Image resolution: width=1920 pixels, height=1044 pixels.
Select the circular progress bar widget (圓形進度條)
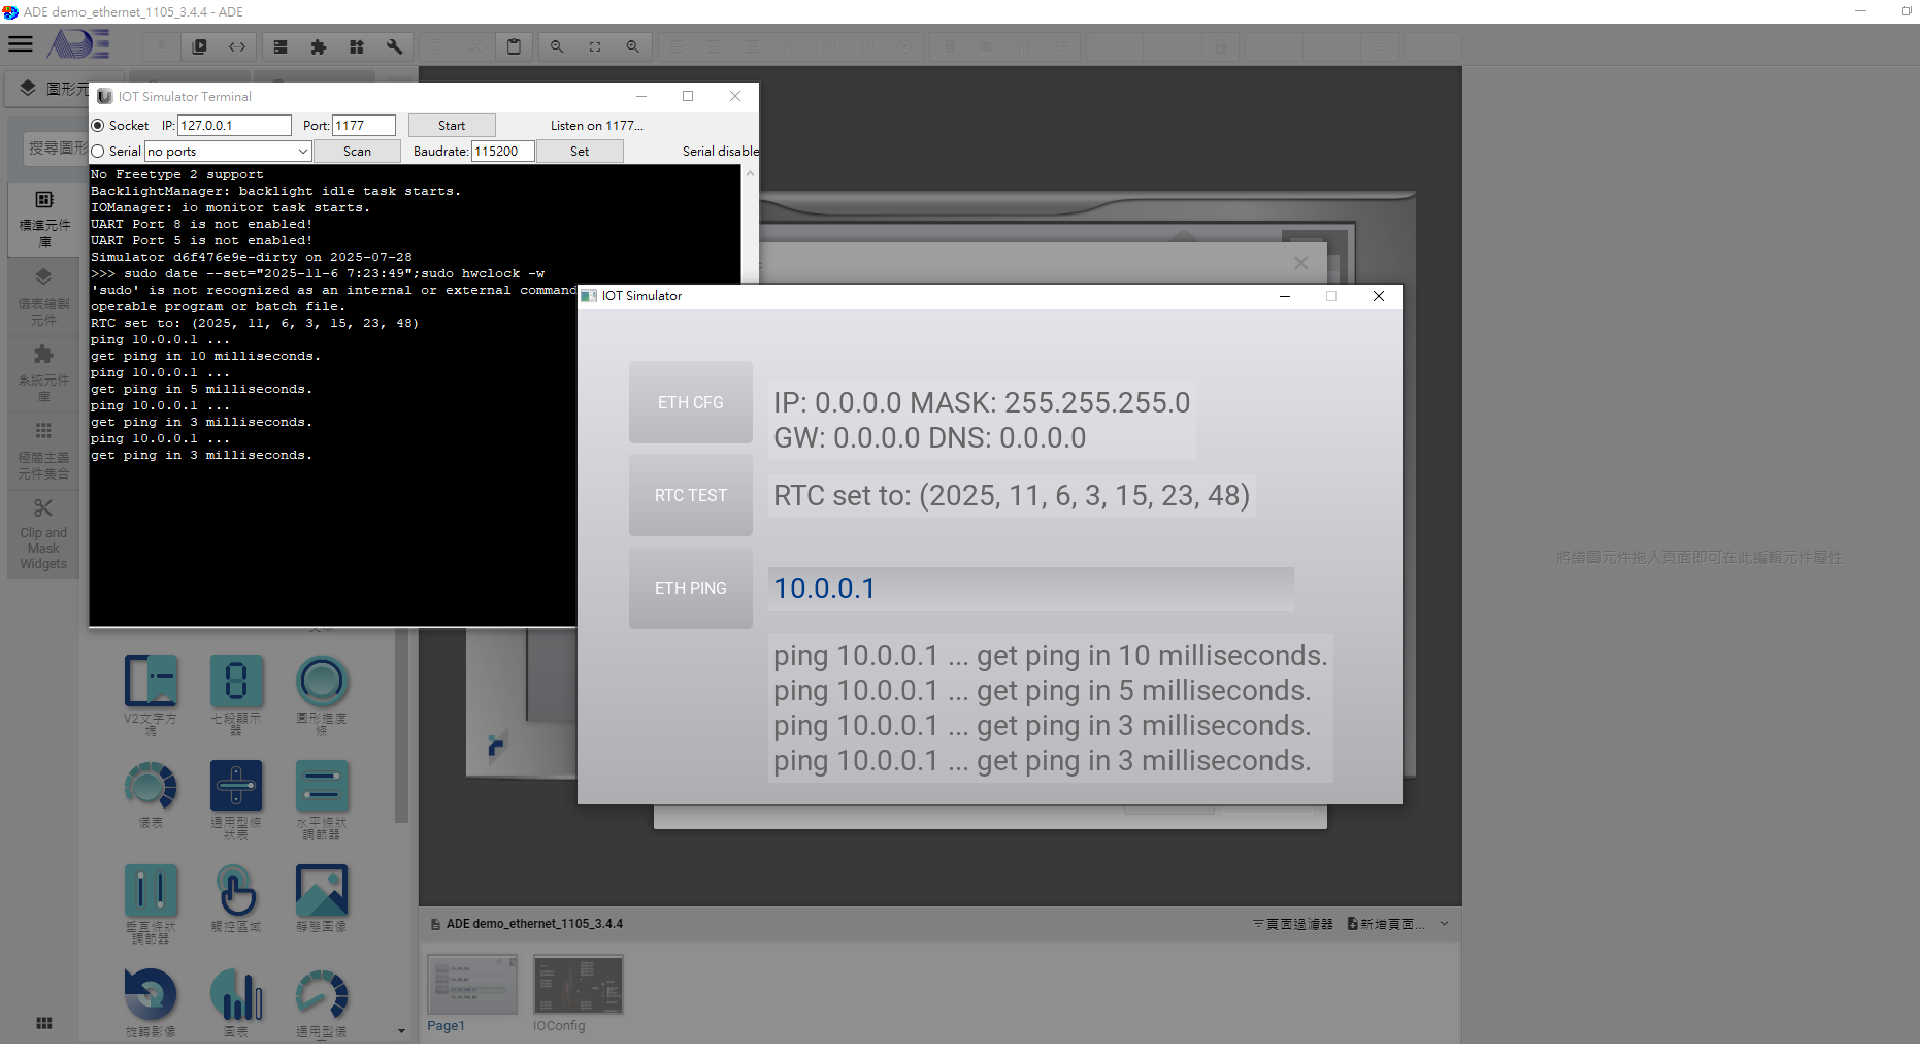[321, 682]
